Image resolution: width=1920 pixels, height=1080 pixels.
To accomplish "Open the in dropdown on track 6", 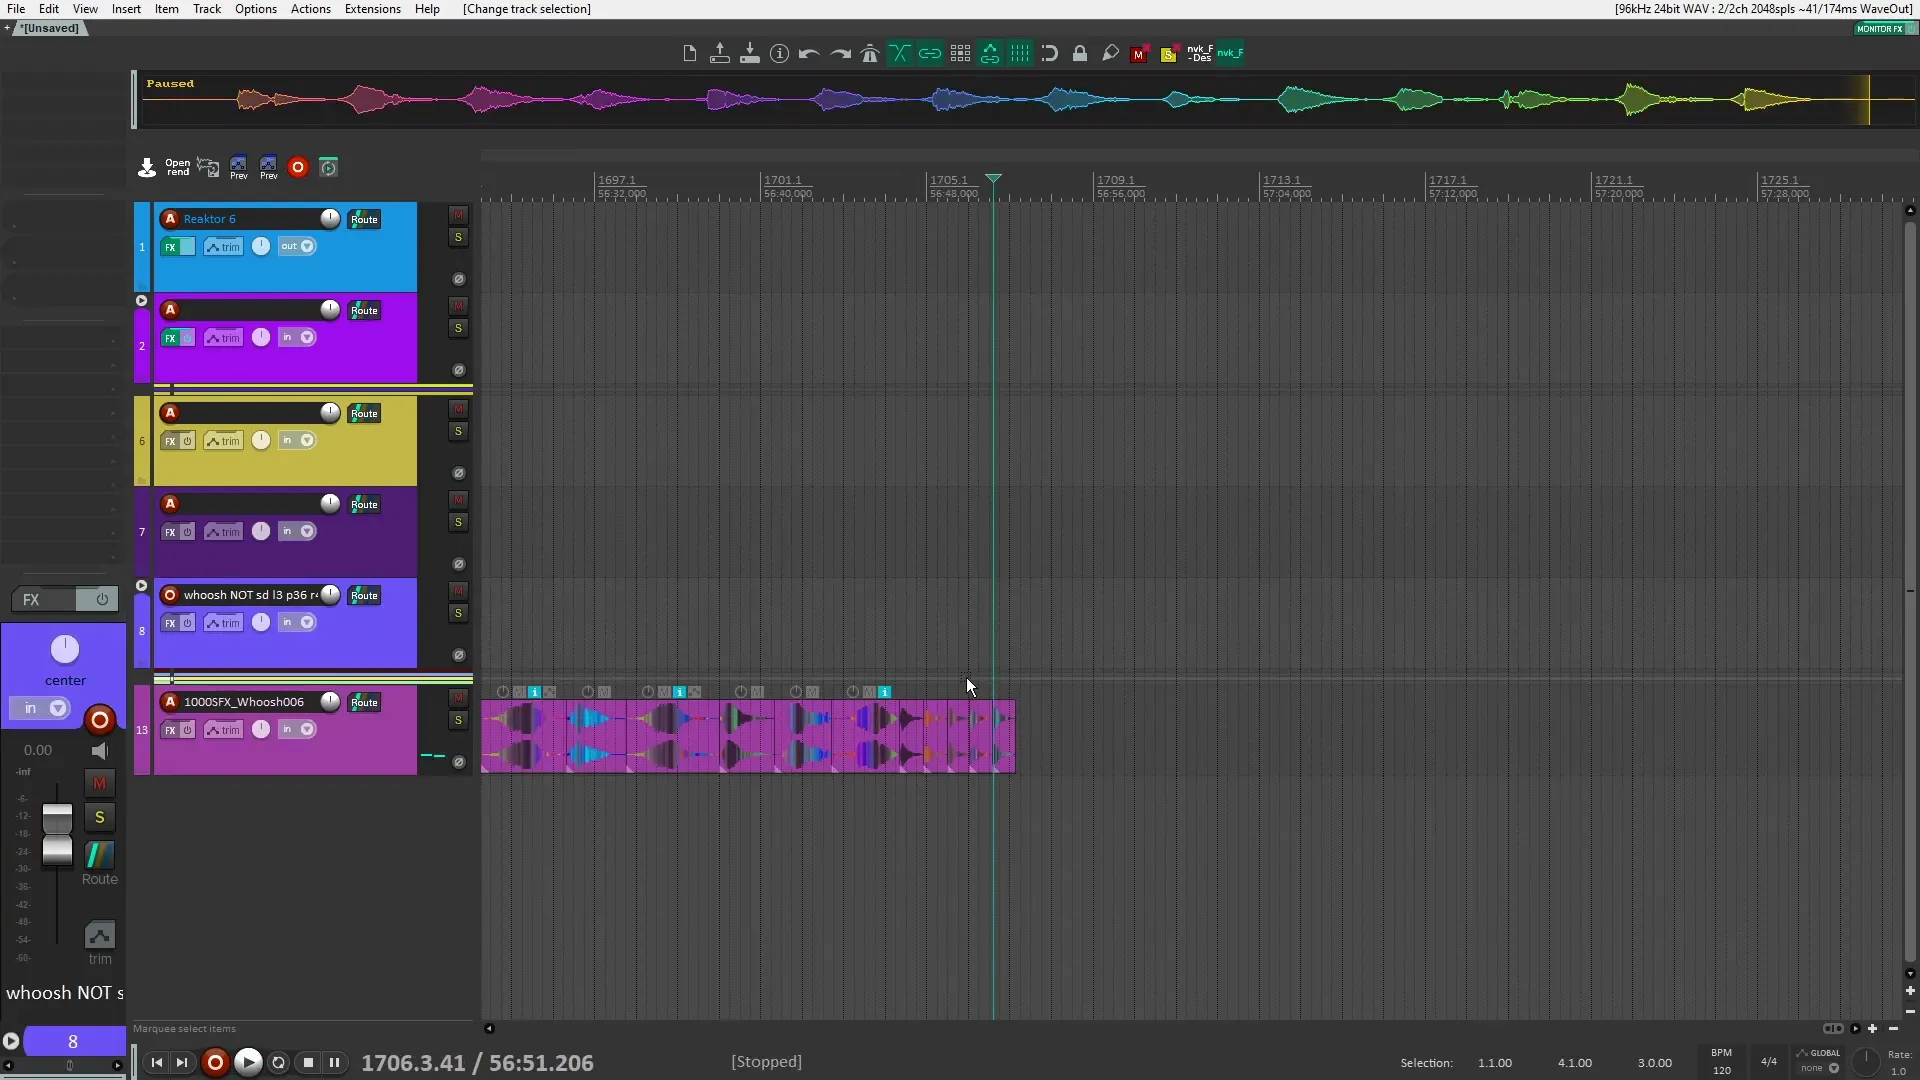I will point(297,440).
